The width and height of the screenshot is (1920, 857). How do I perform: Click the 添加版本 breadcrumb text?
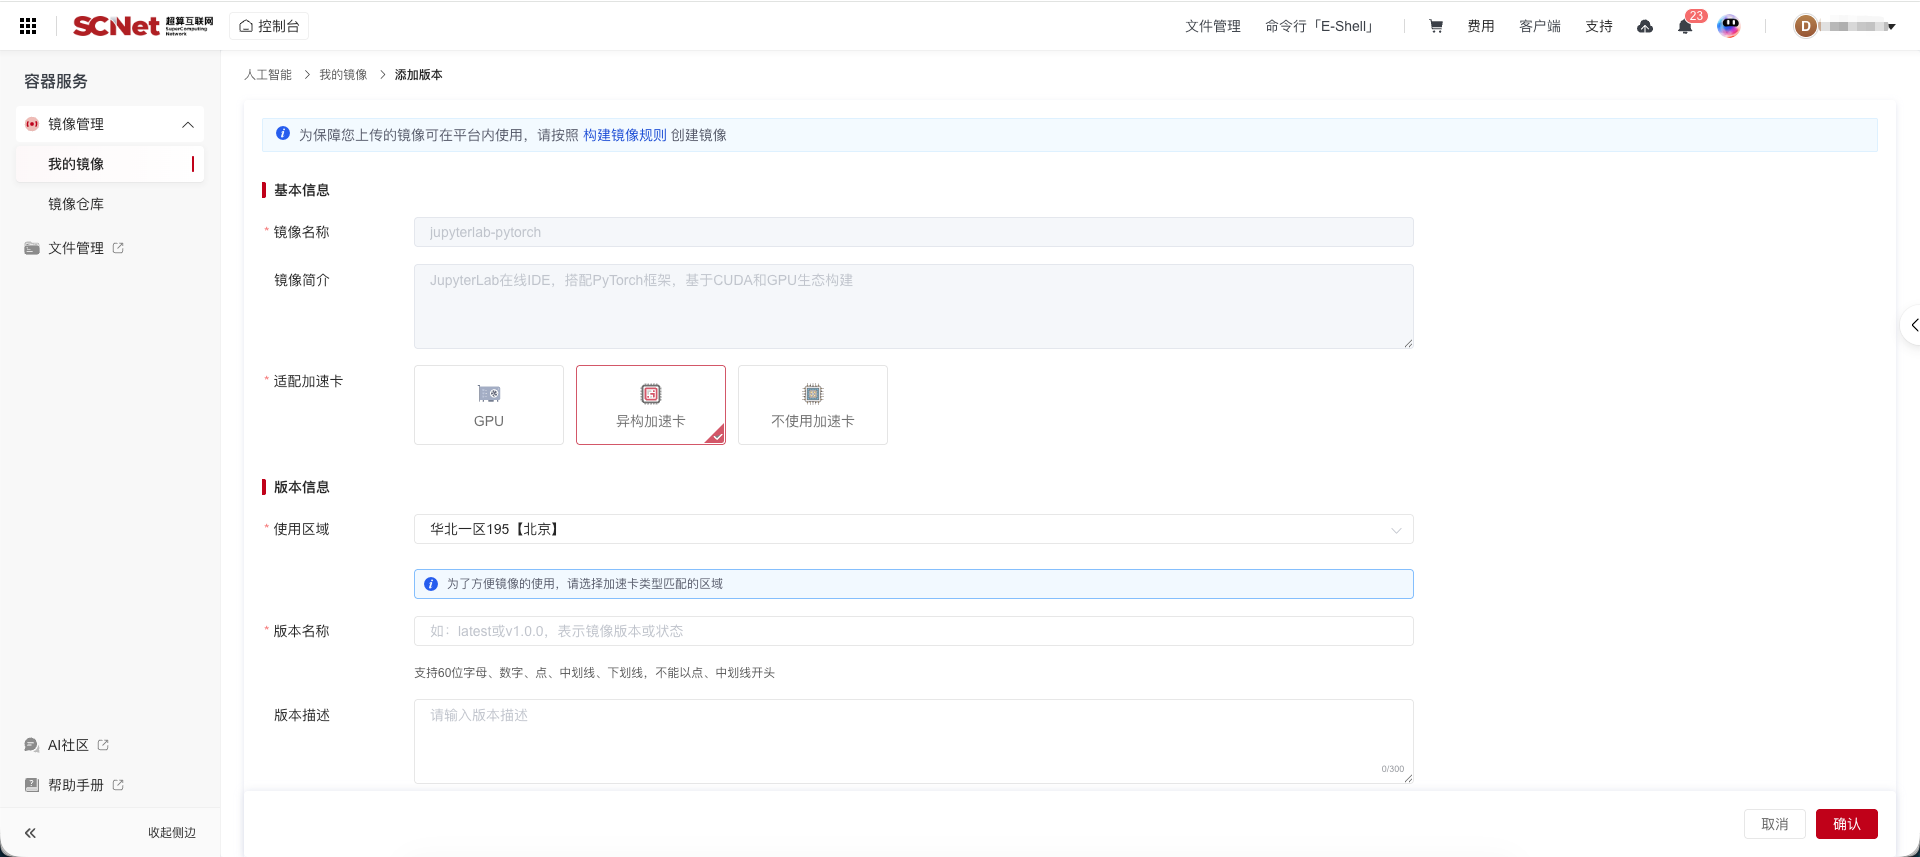click(418, 75)
